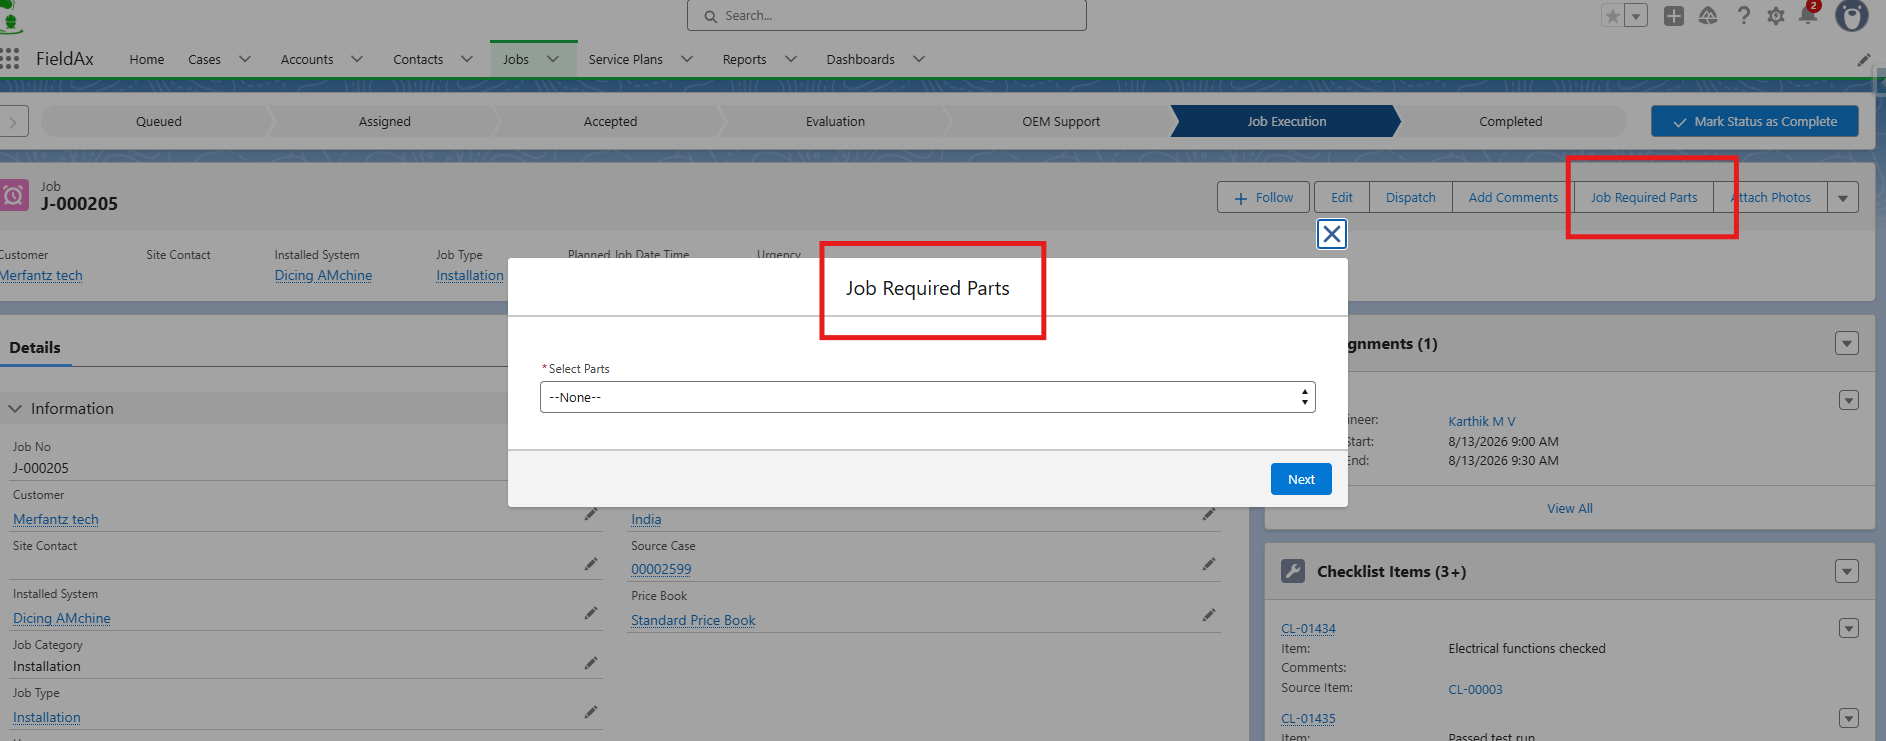Expand the Jobs tab dropdown chevron
Screen dimensions: 1886x741
(x=553, y=60)
